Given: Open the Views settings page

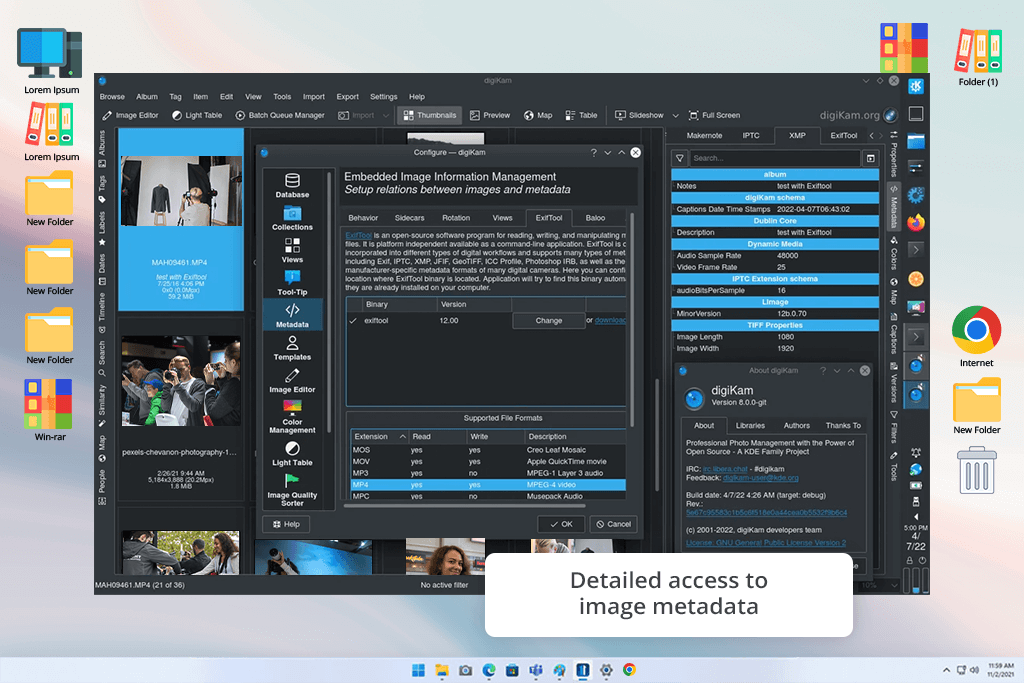Looking at the screenshot, I should pos(292,251).
